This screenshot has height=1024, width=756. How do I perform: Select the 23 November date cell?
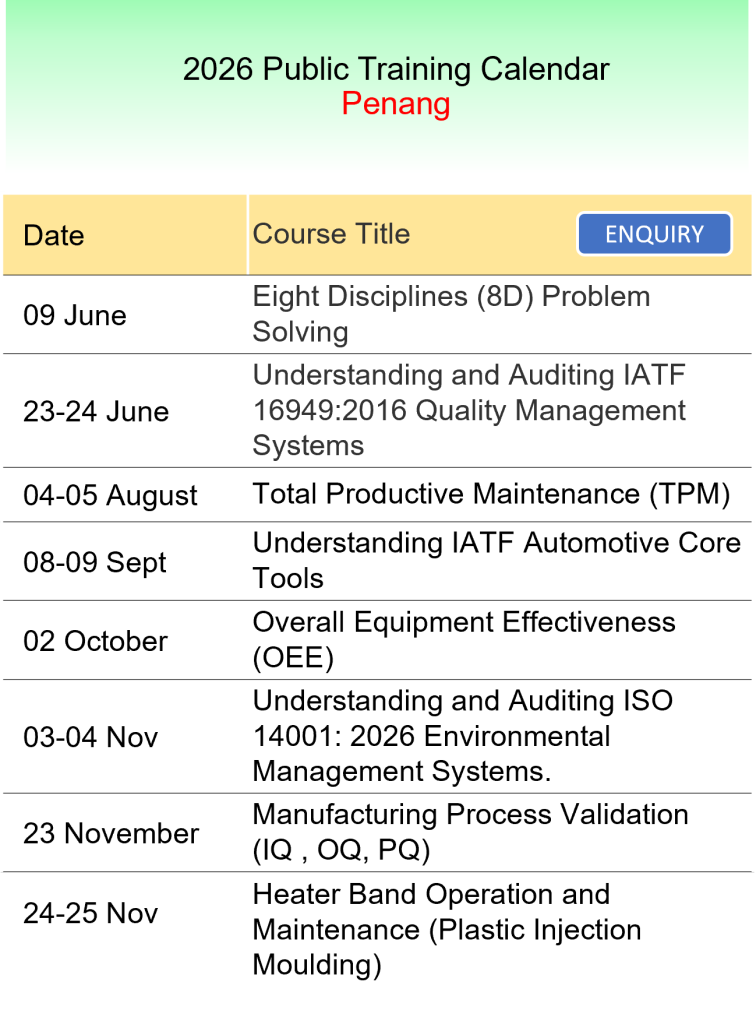point(111,833)
